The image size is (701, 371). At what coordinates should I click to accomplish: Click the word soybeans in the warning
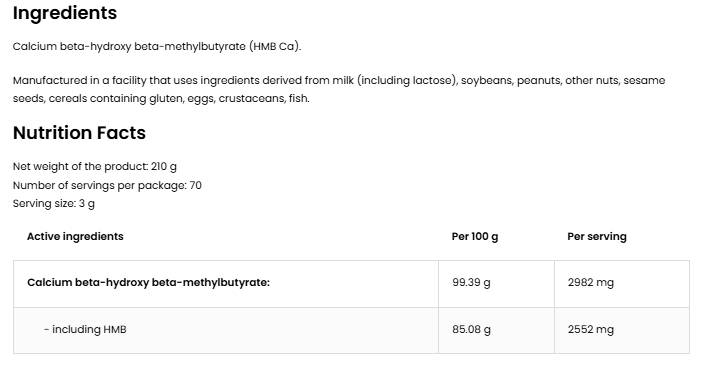coord(487,81)
